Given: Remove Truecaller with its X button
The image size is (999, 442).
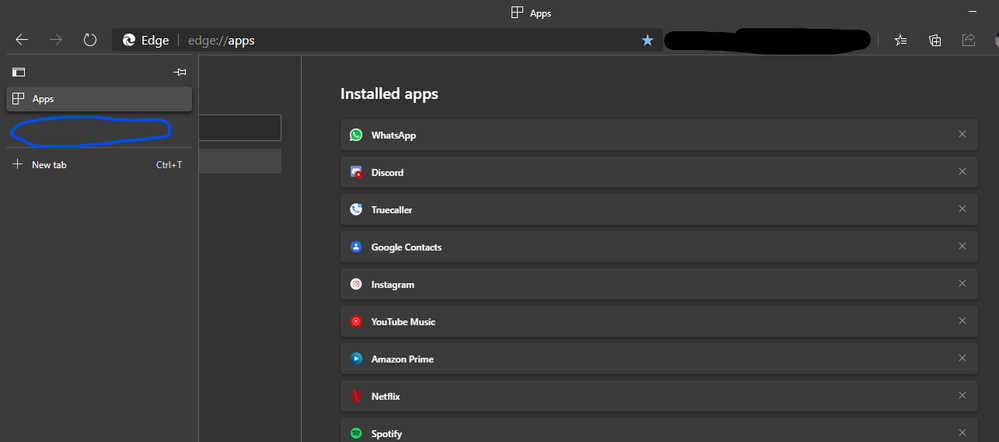Looking at the screenshot, I should click(x=962, y=208).
